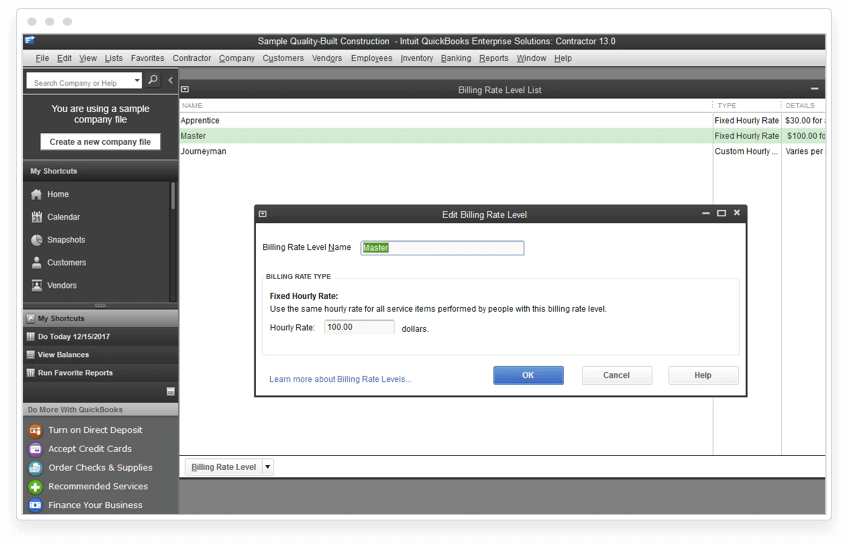Click the Search Company or Help field
The height and width of the screenshot is (544, 848).
click(80, 81)
